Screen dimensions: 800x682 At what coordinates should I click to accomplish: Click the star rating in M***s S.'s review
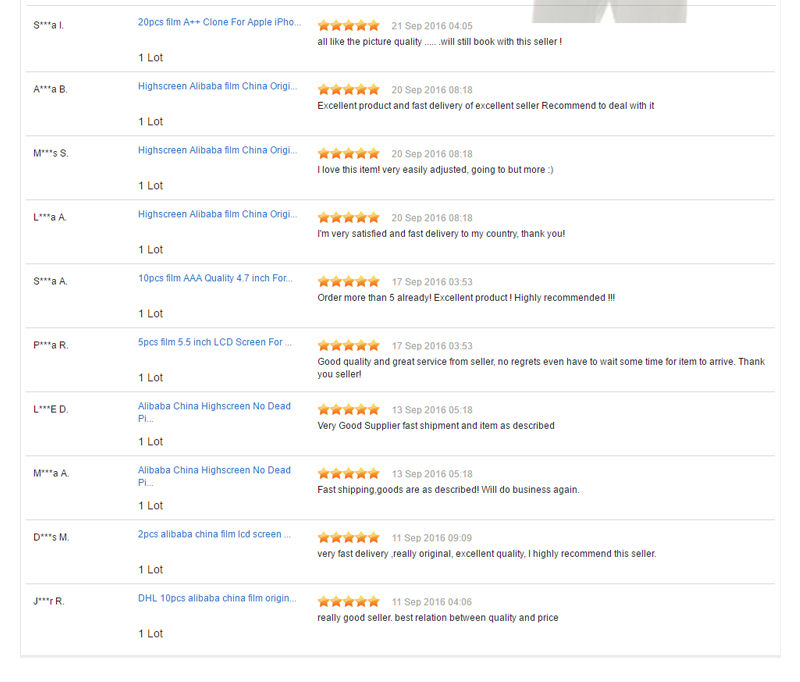pyautogui.click(x=348, y=154)
